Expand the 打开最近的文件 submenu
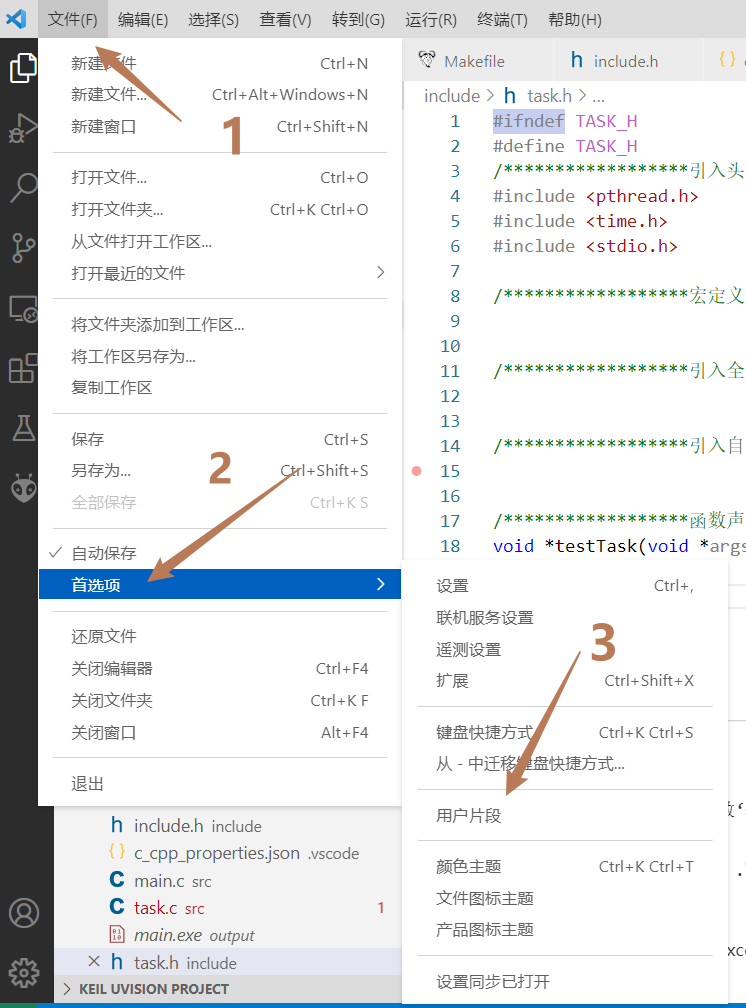Image resolution: width=746 pixels, height=1008 pixels. pos(219,273)
